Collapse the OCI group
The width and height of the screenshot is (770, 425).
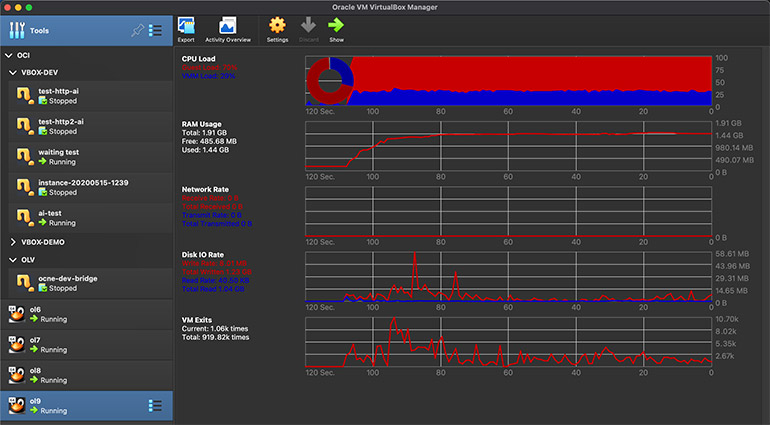(x=8, y=56)
